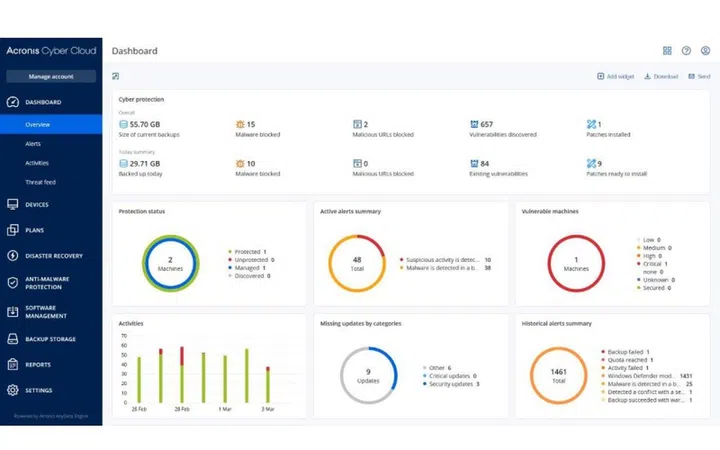720x450 pixels.
Task: Click the Download button on dashboard
Action: [x=661, y=76]
